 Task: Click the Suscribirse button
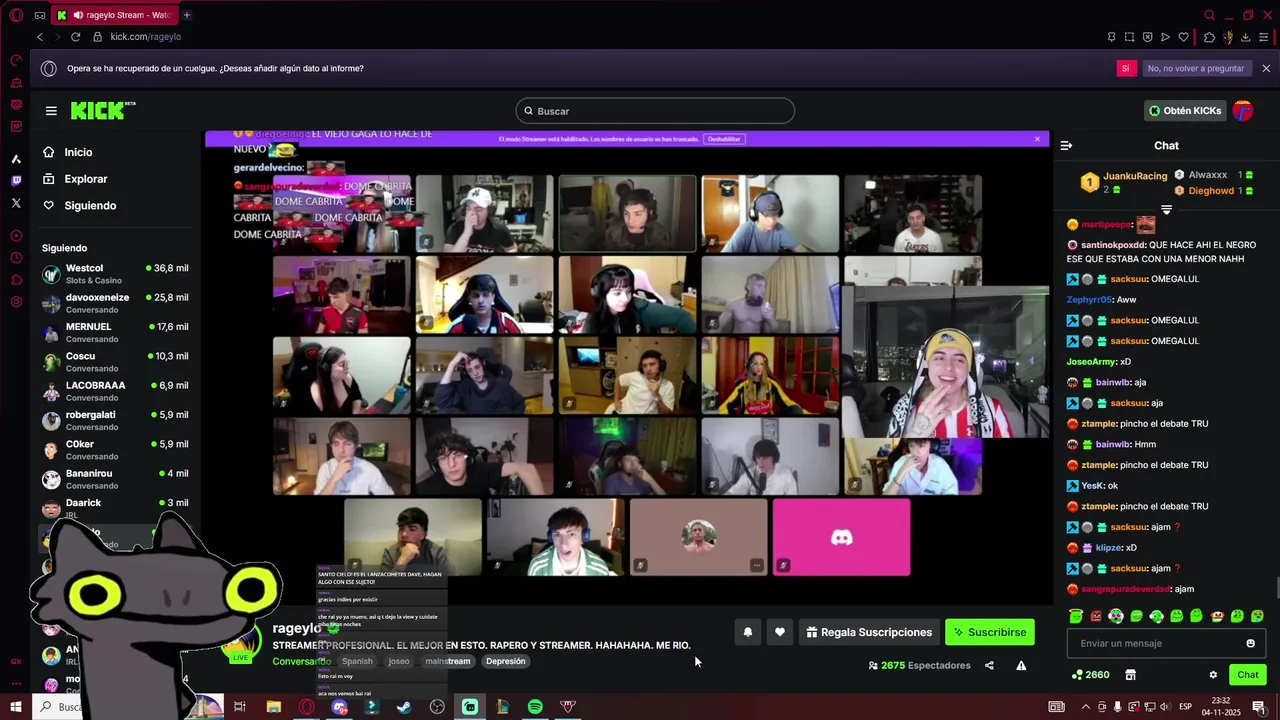[990, 632]
